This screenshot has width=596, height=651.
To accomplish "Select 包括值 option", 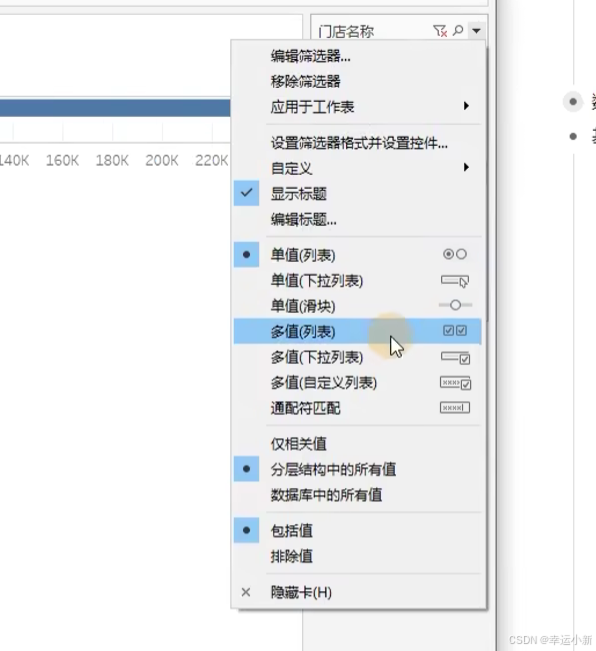I will click(357, 531).
